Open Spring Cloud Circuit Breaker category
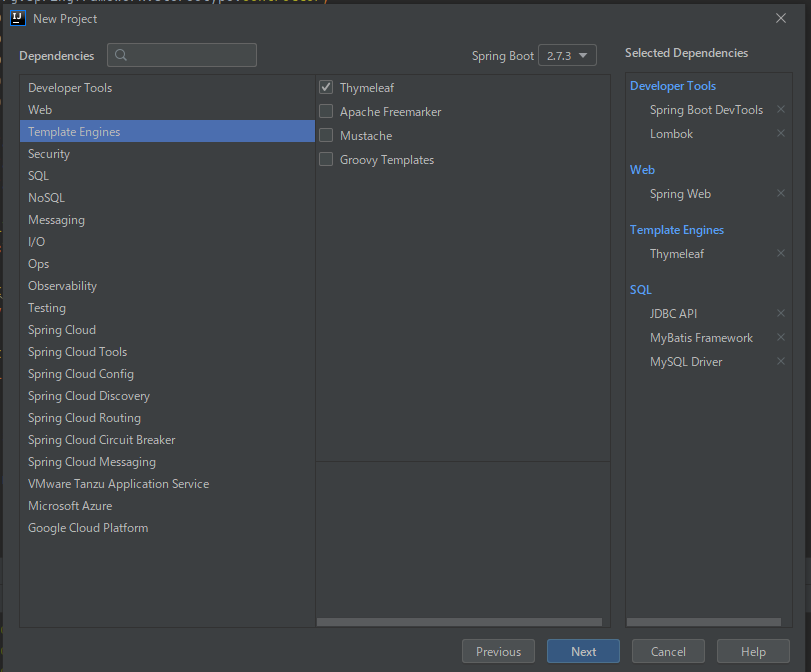Viewport: 811px width, 672px height. 167,440
